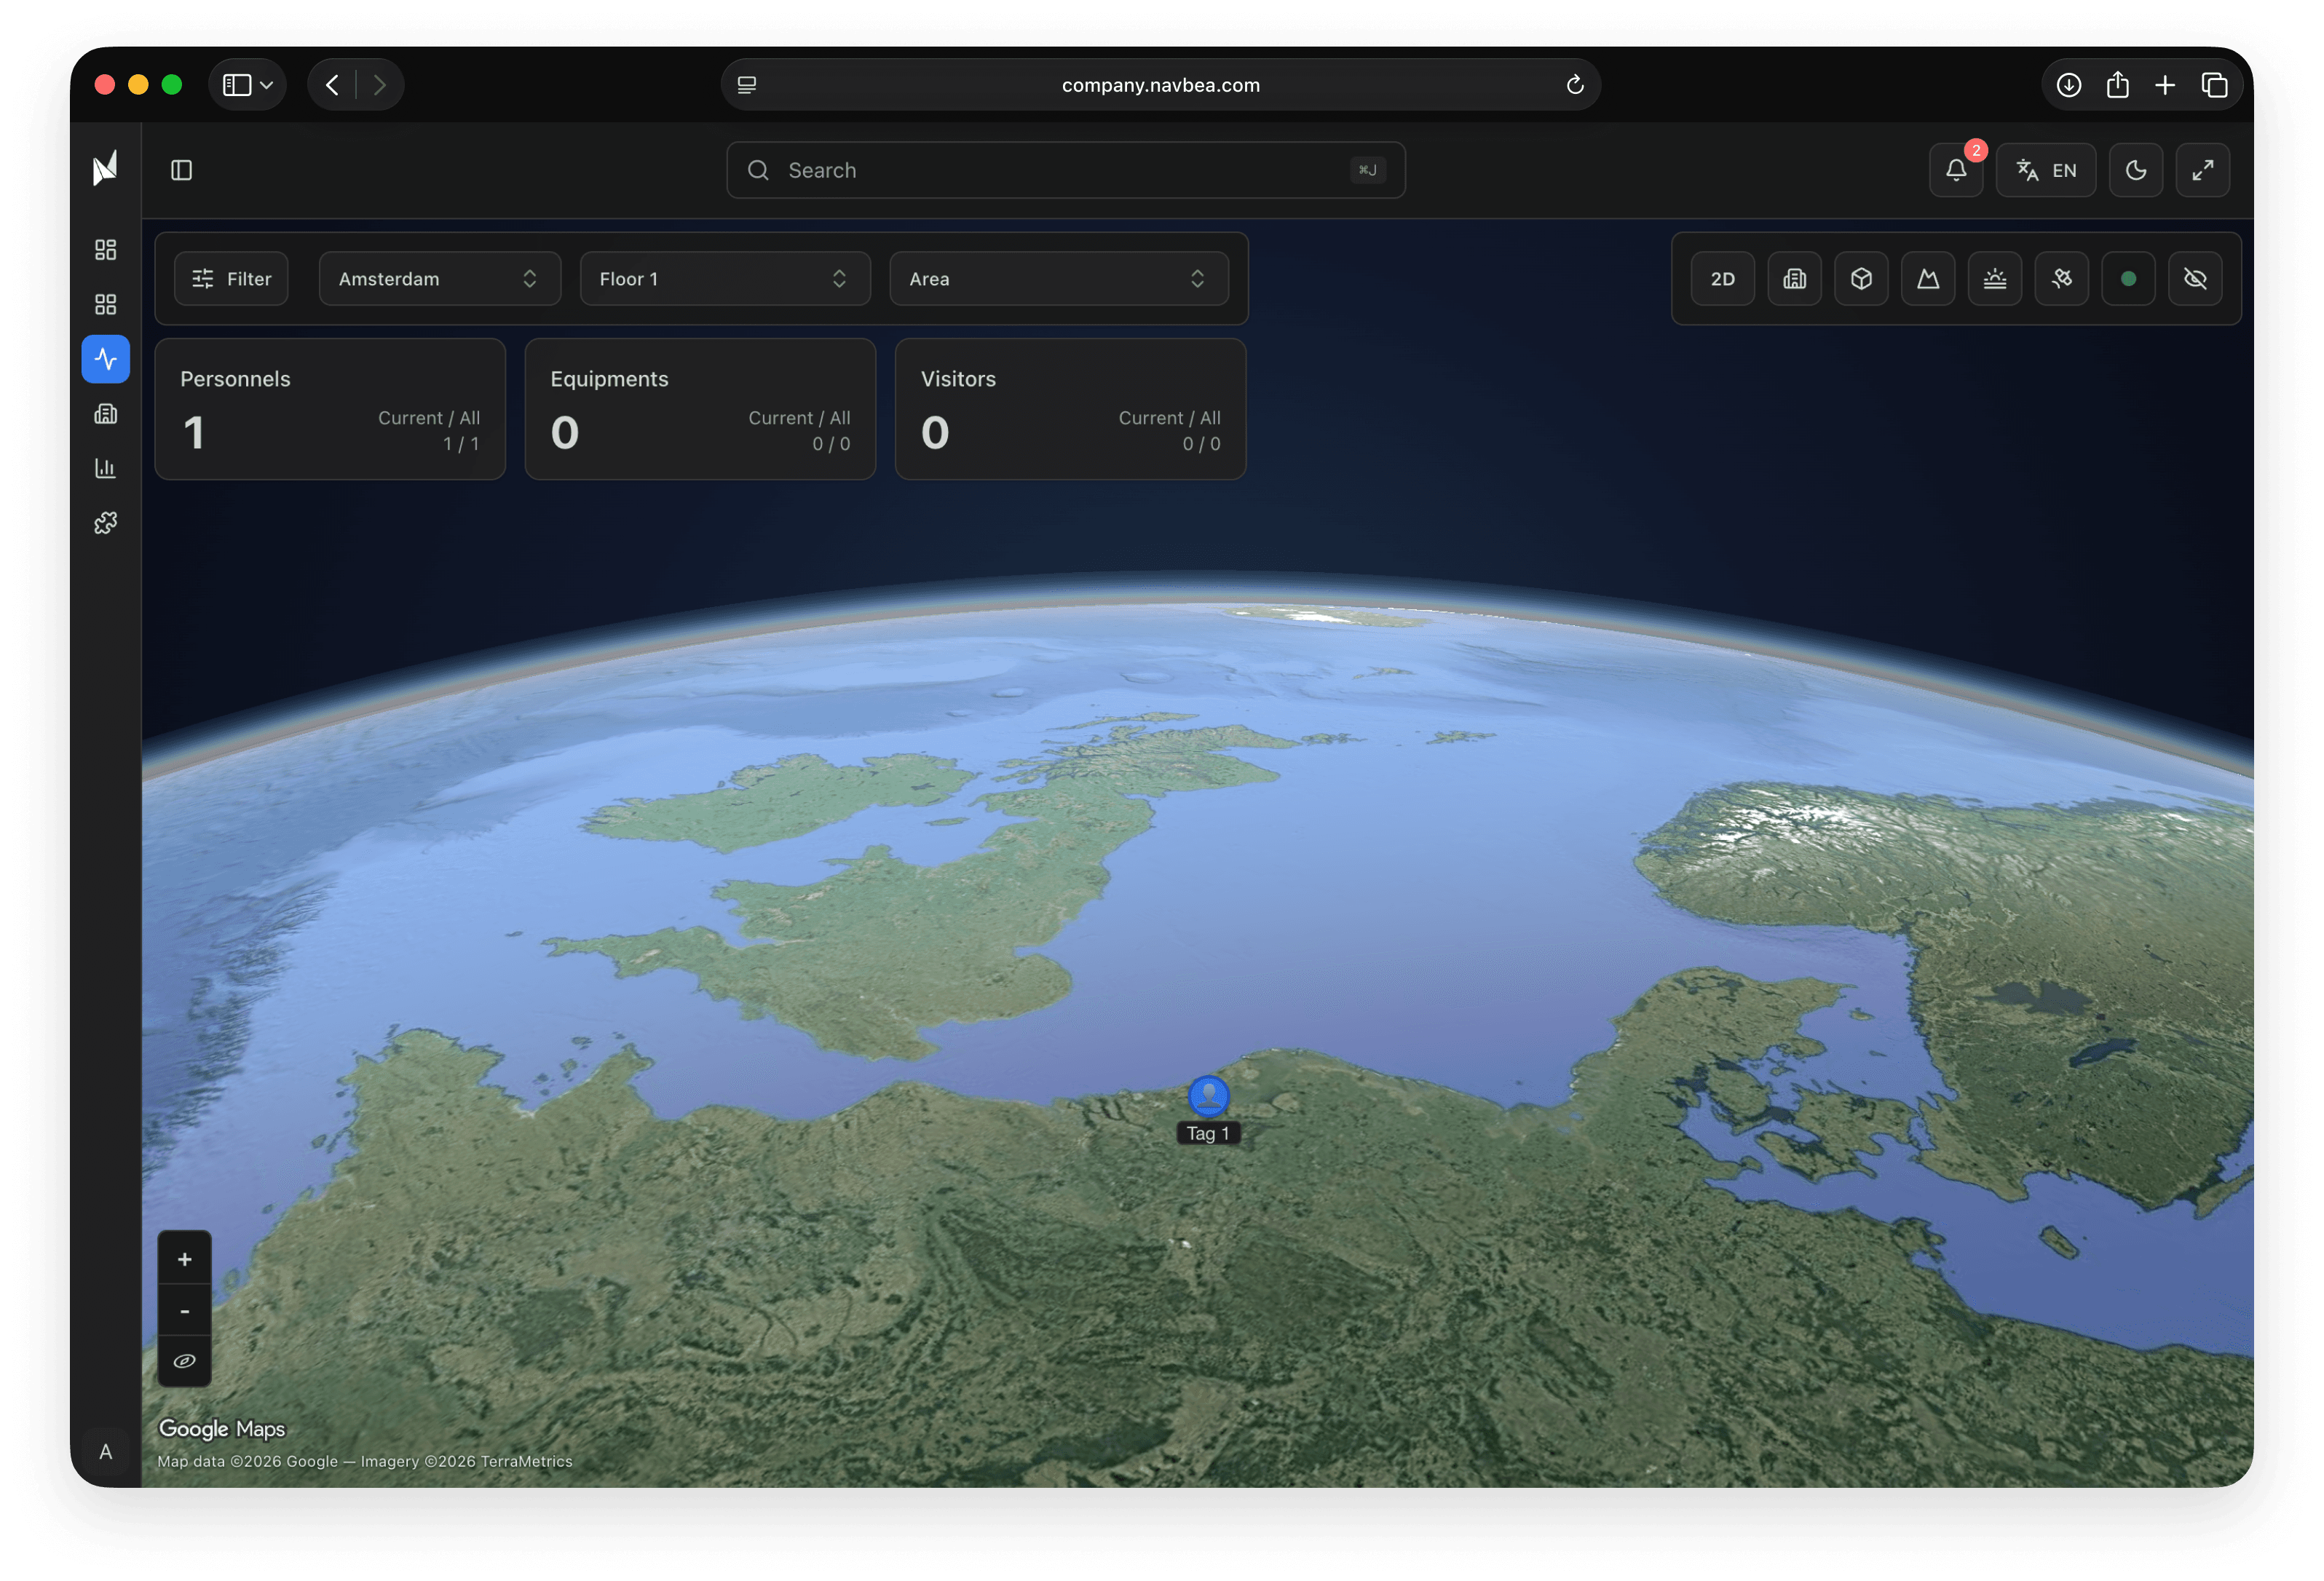Click the Navbea logo icon
This screenshot has height=1581, width=2324.
click(105, 168)
